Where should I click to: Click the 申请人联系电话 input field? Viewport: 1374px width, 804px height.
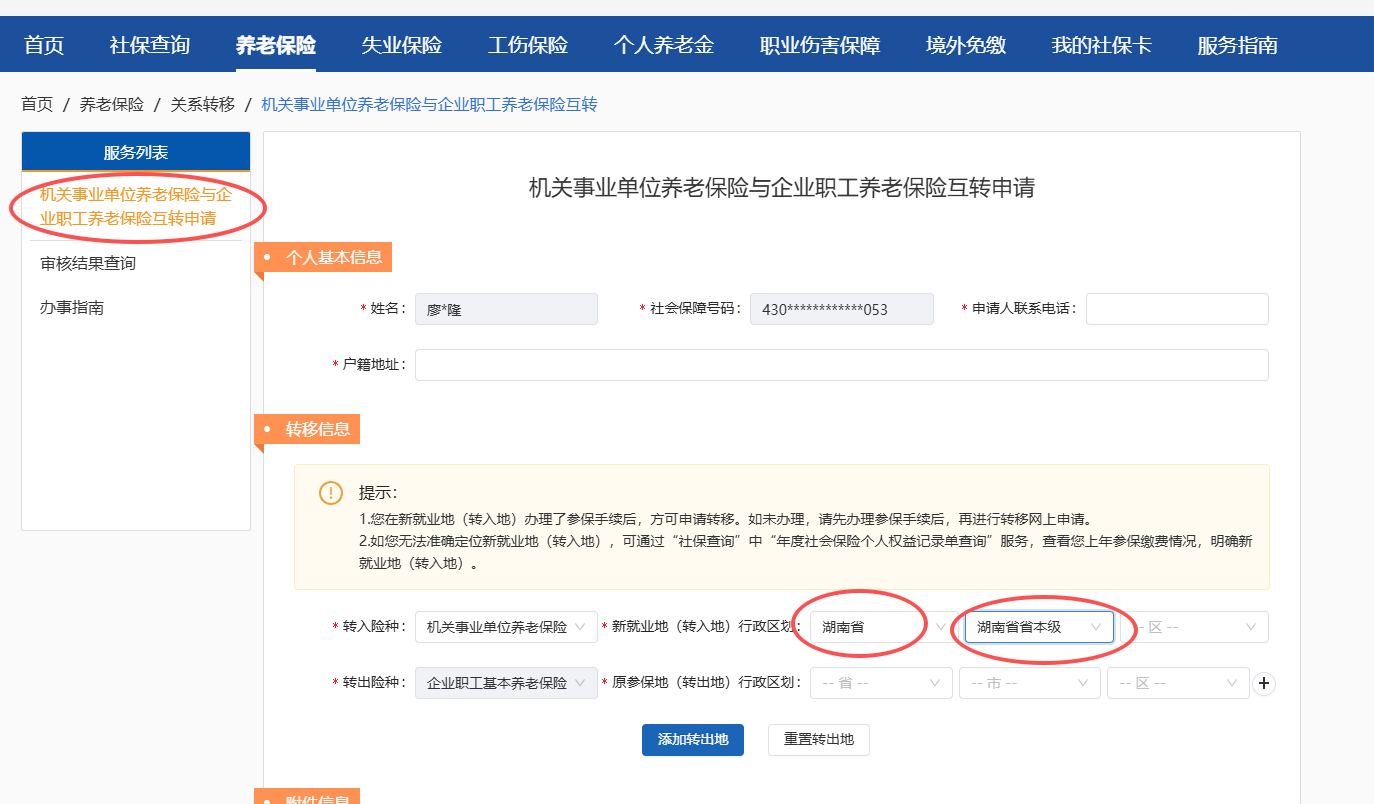tap(1176, 309)
